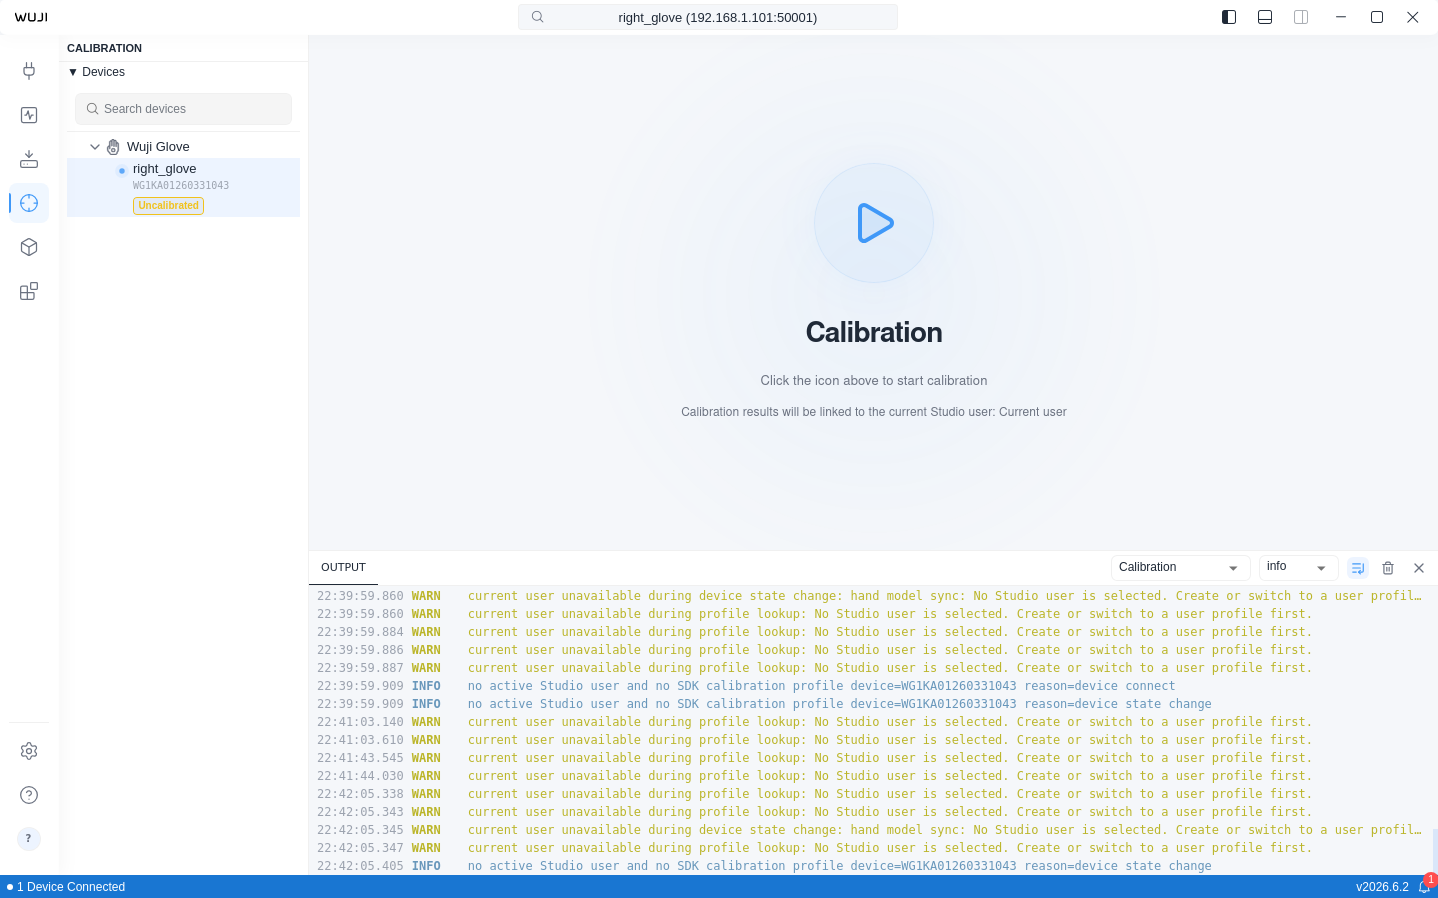Click the small round question mark badge

tap(29, 839)
